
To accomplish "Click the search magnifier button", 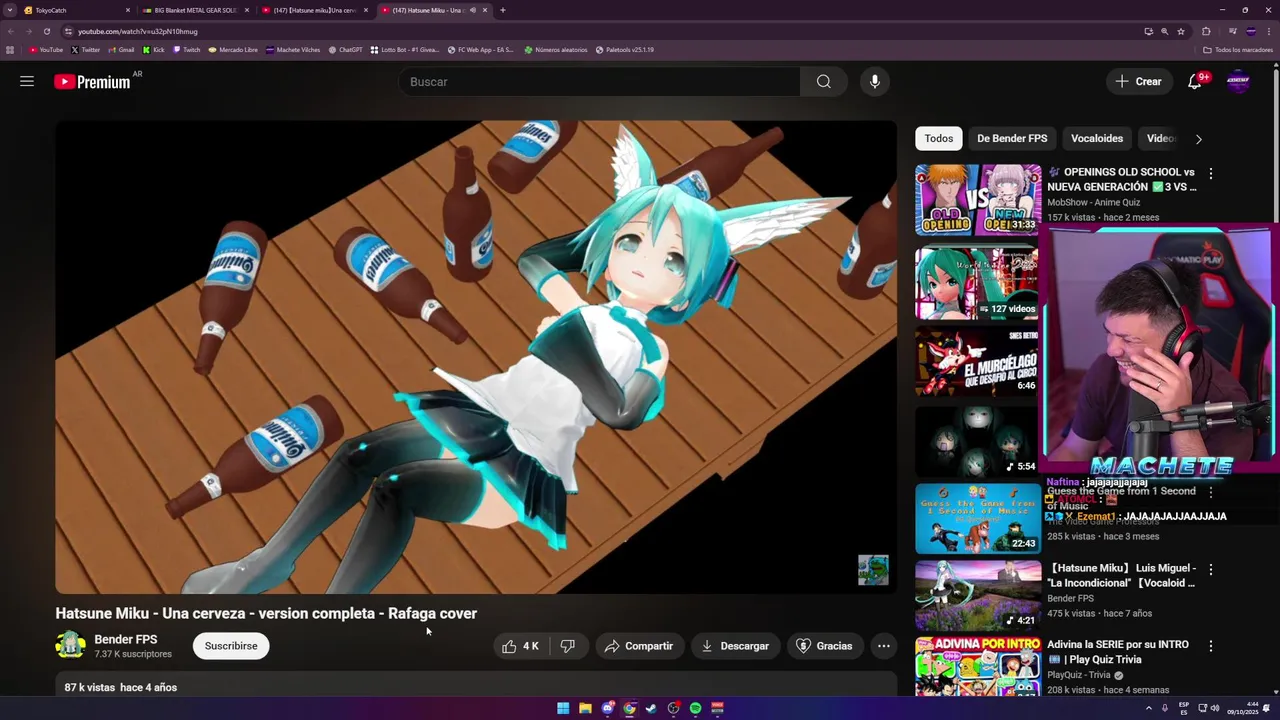I will pos(823,82).
